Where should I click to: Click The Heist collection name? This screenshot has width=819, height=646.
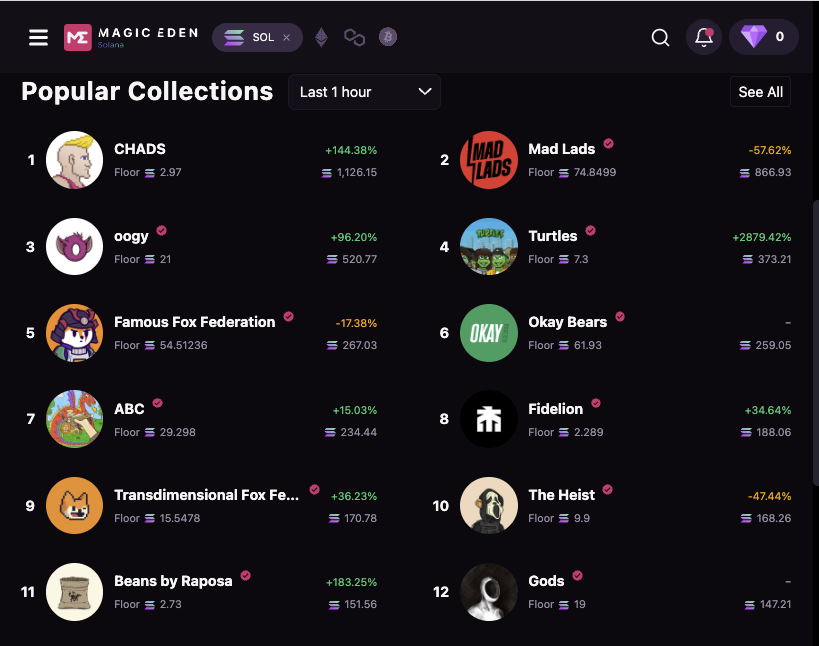561,495
